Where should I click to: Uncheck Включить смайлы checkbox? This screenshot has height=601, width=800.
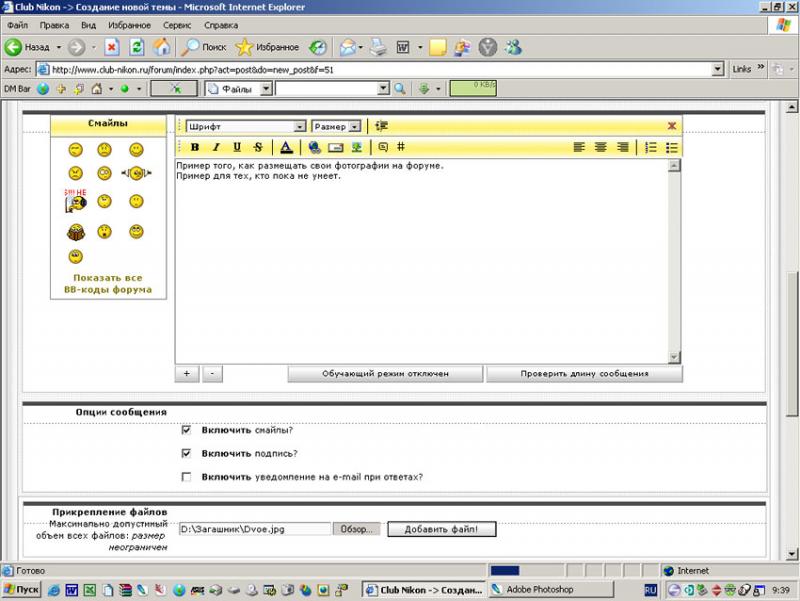click(x=186, y=430)
